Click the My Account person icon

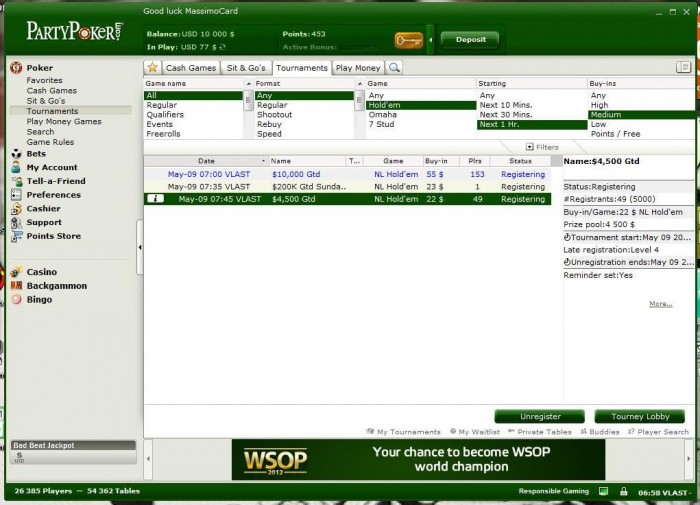pos(16,167)
